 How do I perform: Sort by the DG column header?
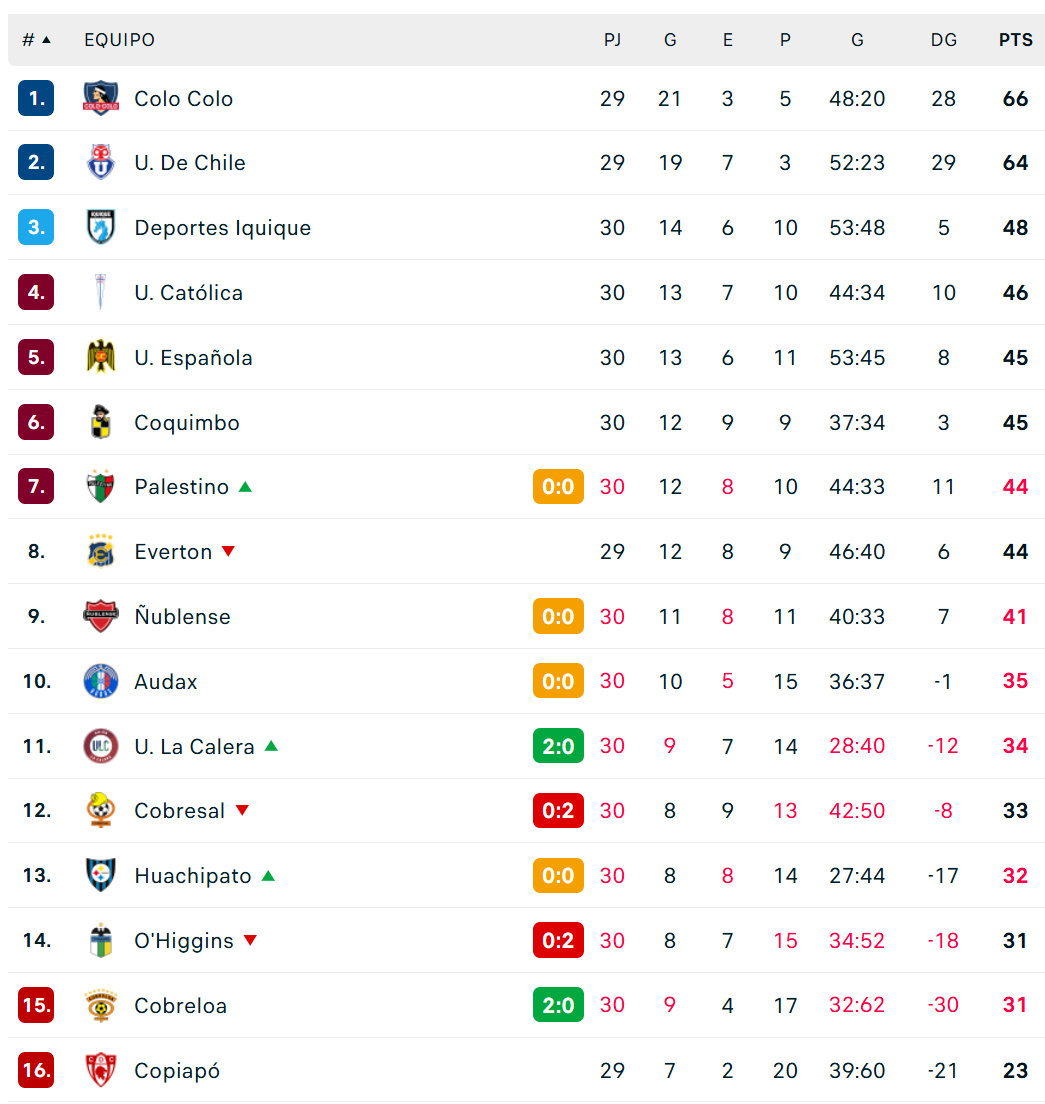pyautogui.click(x=944, y=40)
